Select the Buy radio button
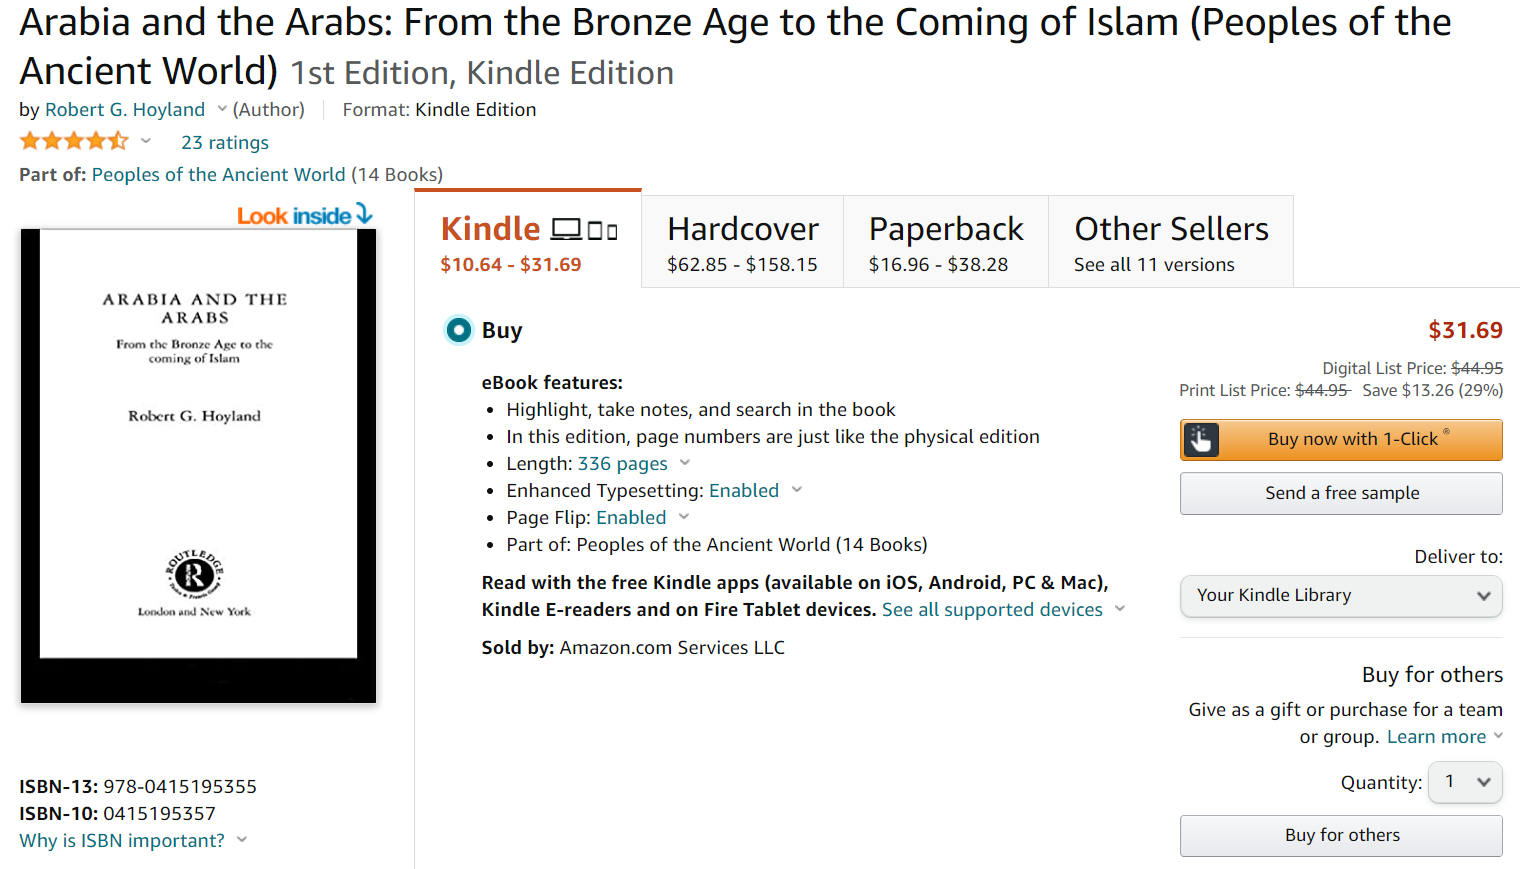Screen dimensions: 1520x869 [x=459, y=330]
